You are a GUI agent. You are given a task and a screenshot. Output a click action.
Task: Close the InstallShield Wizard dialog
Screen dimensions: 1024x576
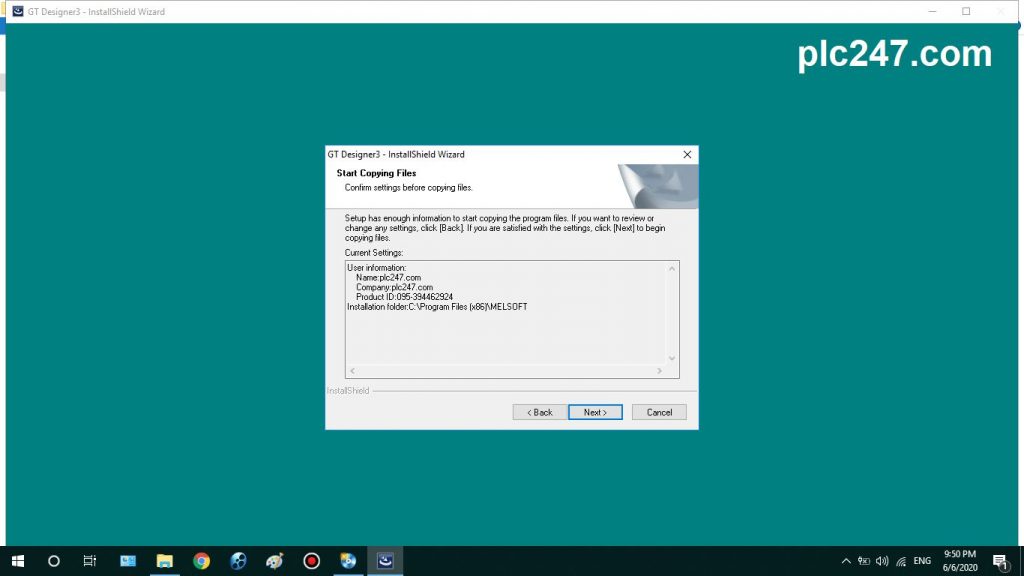click(x=687, y=155)
